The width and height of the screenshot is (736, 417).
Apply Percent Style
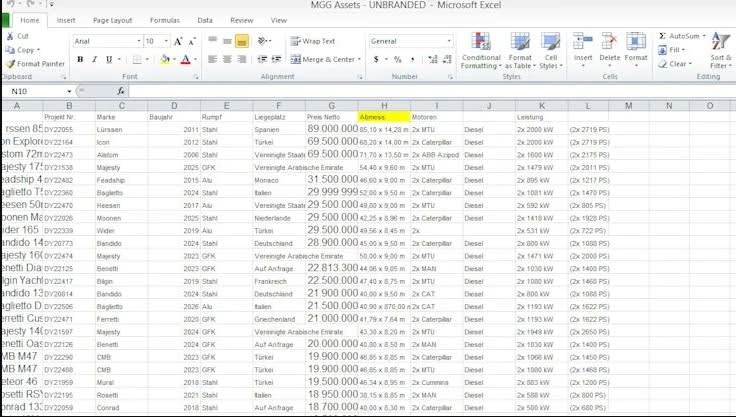click(x=398, y=60)
